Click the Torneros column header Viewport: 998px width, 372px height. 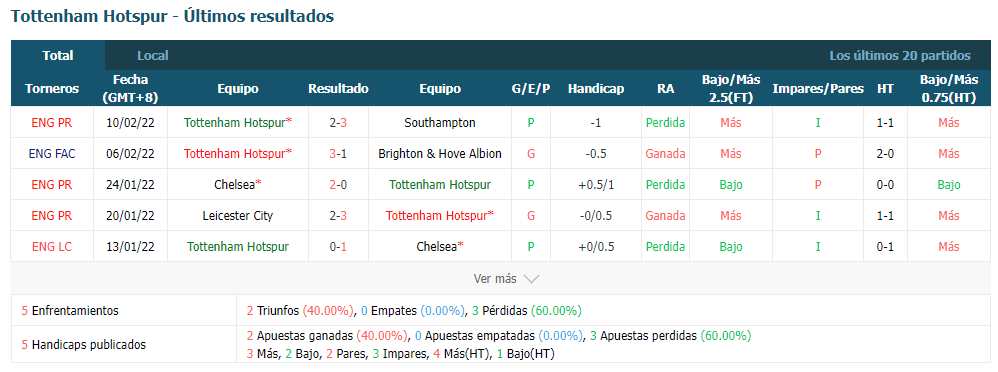[52, 89]
